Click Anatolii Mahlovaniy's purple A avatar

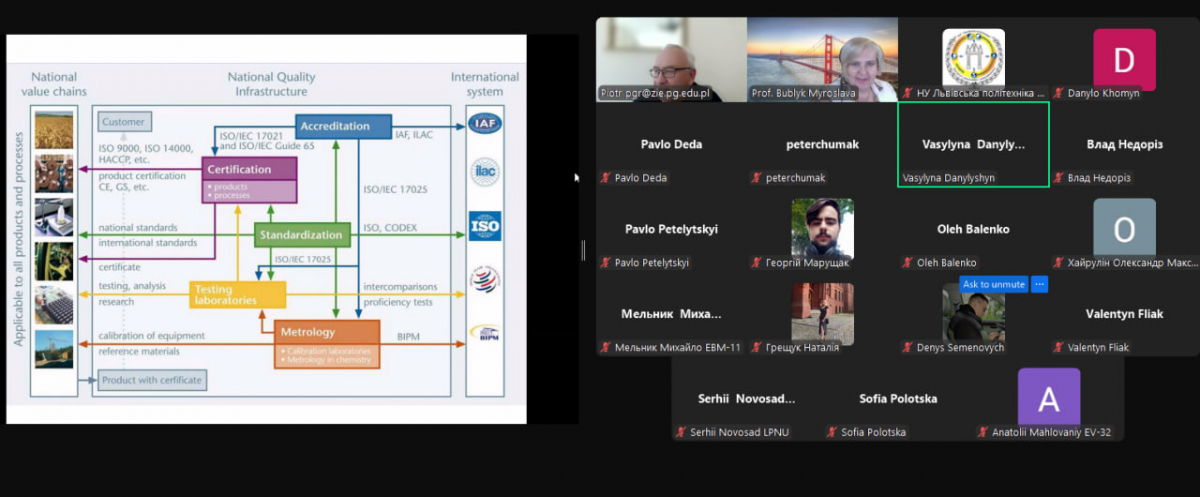(x=1048, y=397)
